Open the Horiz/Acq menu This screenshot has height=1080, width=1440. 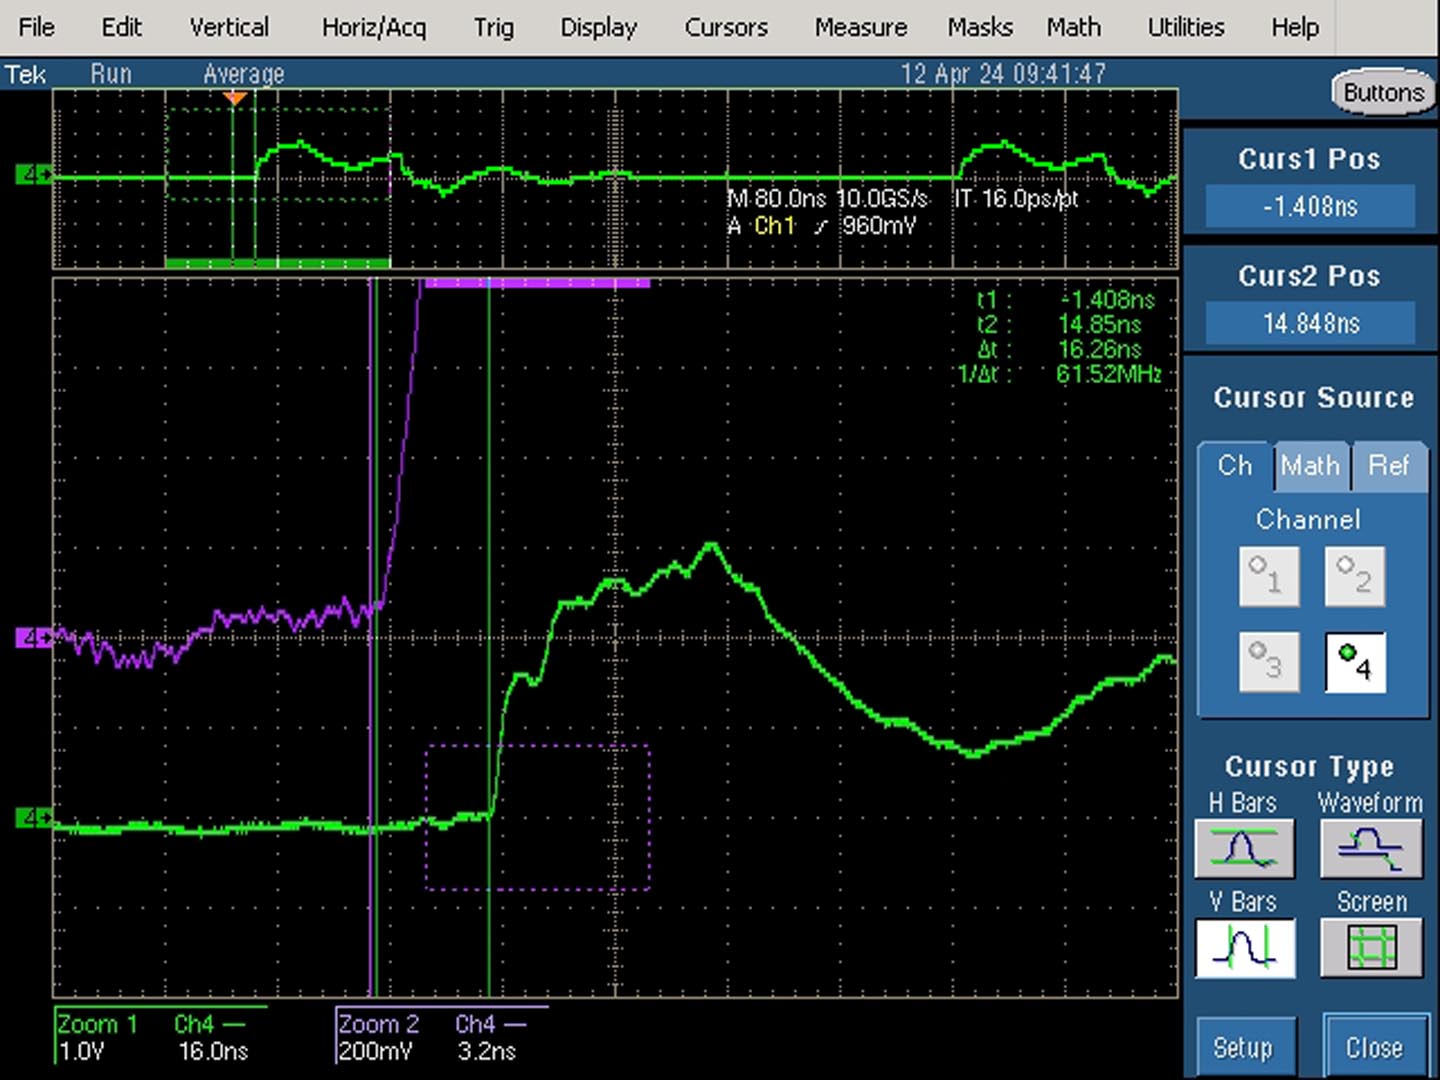tap(374, 27)
